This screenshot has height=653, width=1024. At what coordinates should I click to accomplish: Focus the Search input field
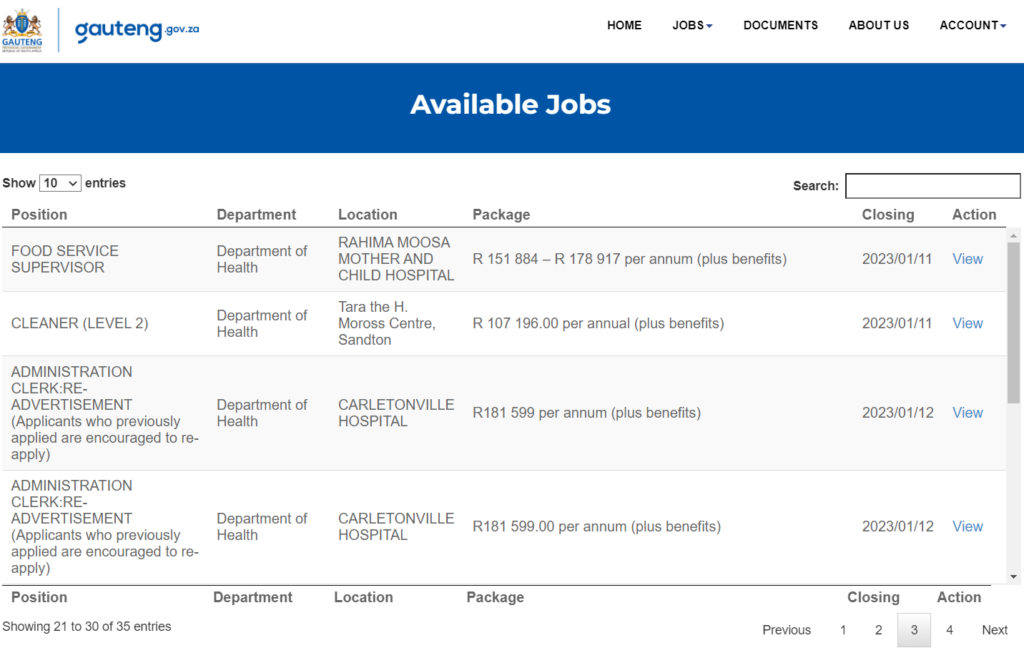932,186
